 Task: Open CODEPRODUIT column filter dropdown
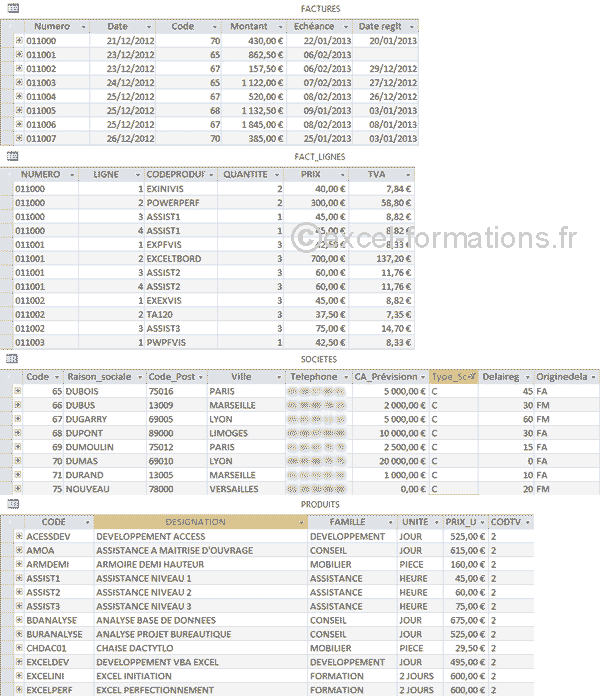click(x=211, y=175)
